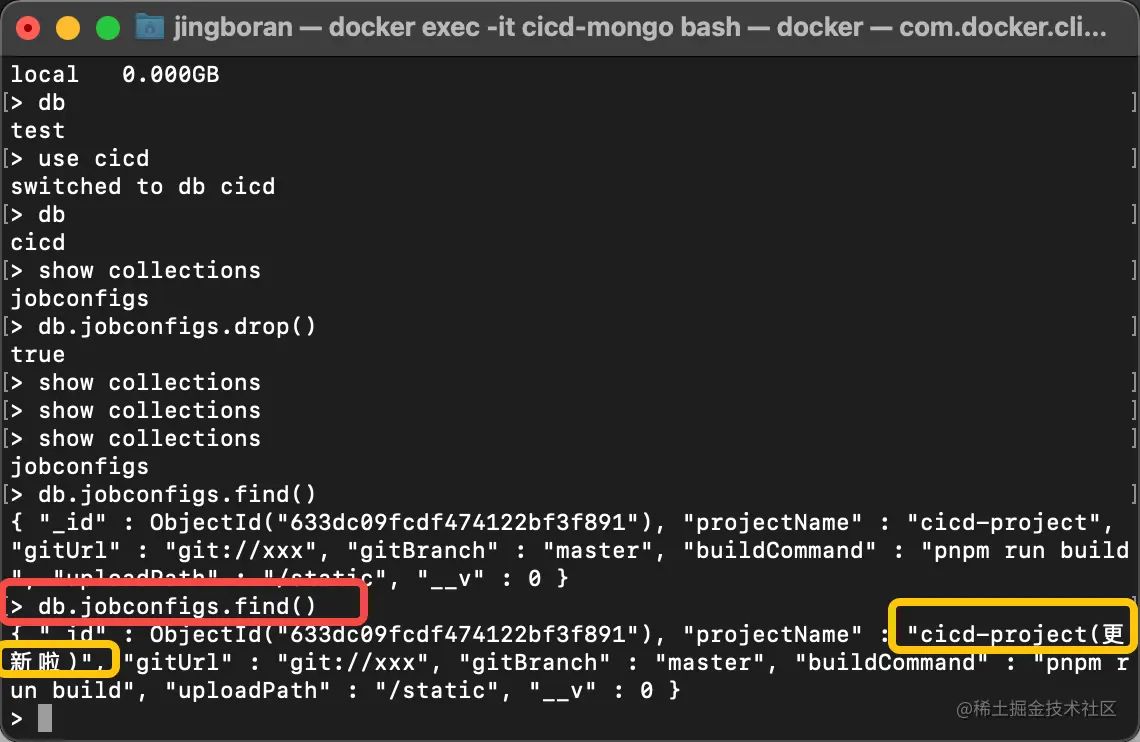Click the 'switched to db cicd' output

142,186
